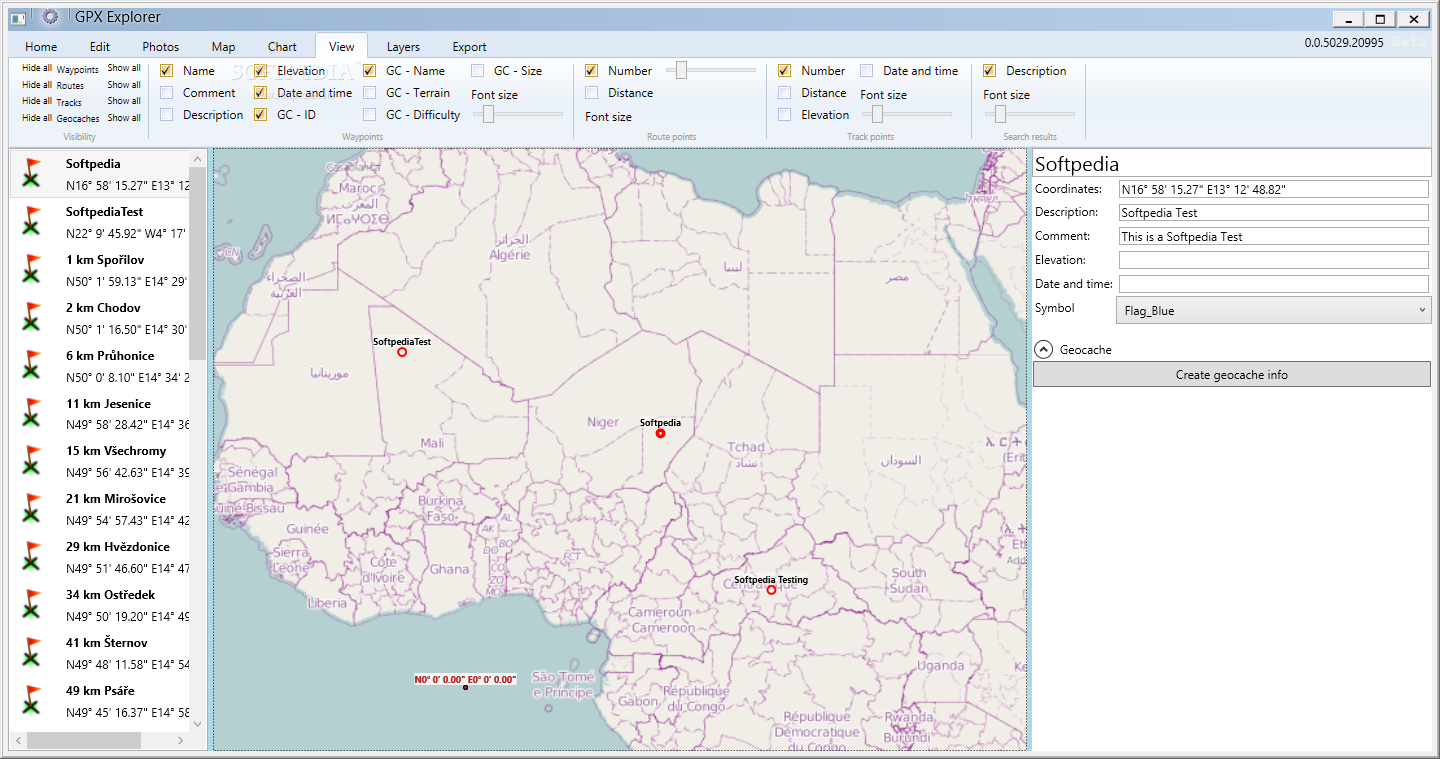Enable track points Date and time checkbox
1440x759 pixels.
click(867, 71)
